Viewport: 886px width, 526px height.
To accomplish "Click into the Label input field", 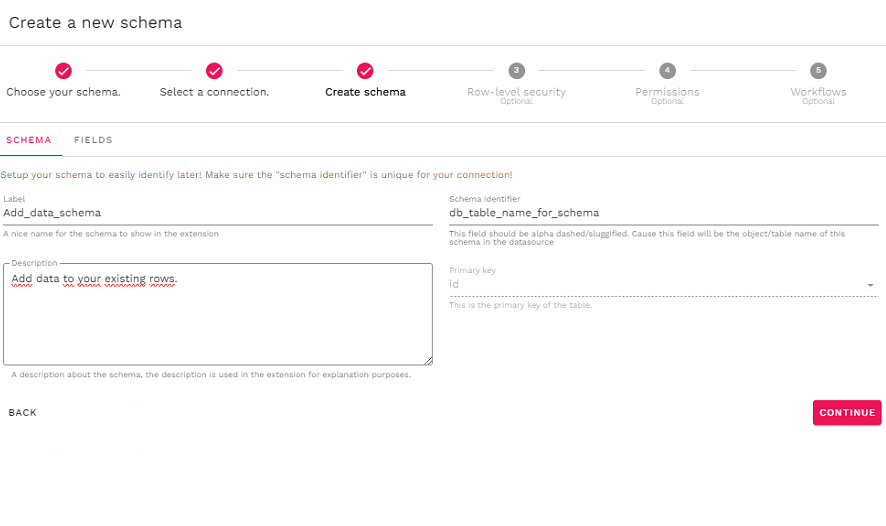I will 217,213.
